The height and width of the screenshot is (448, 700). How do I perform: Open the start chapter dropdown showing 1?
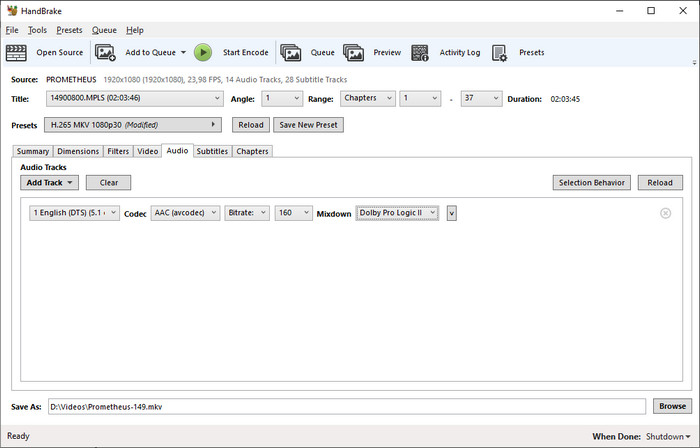(420, 99)
